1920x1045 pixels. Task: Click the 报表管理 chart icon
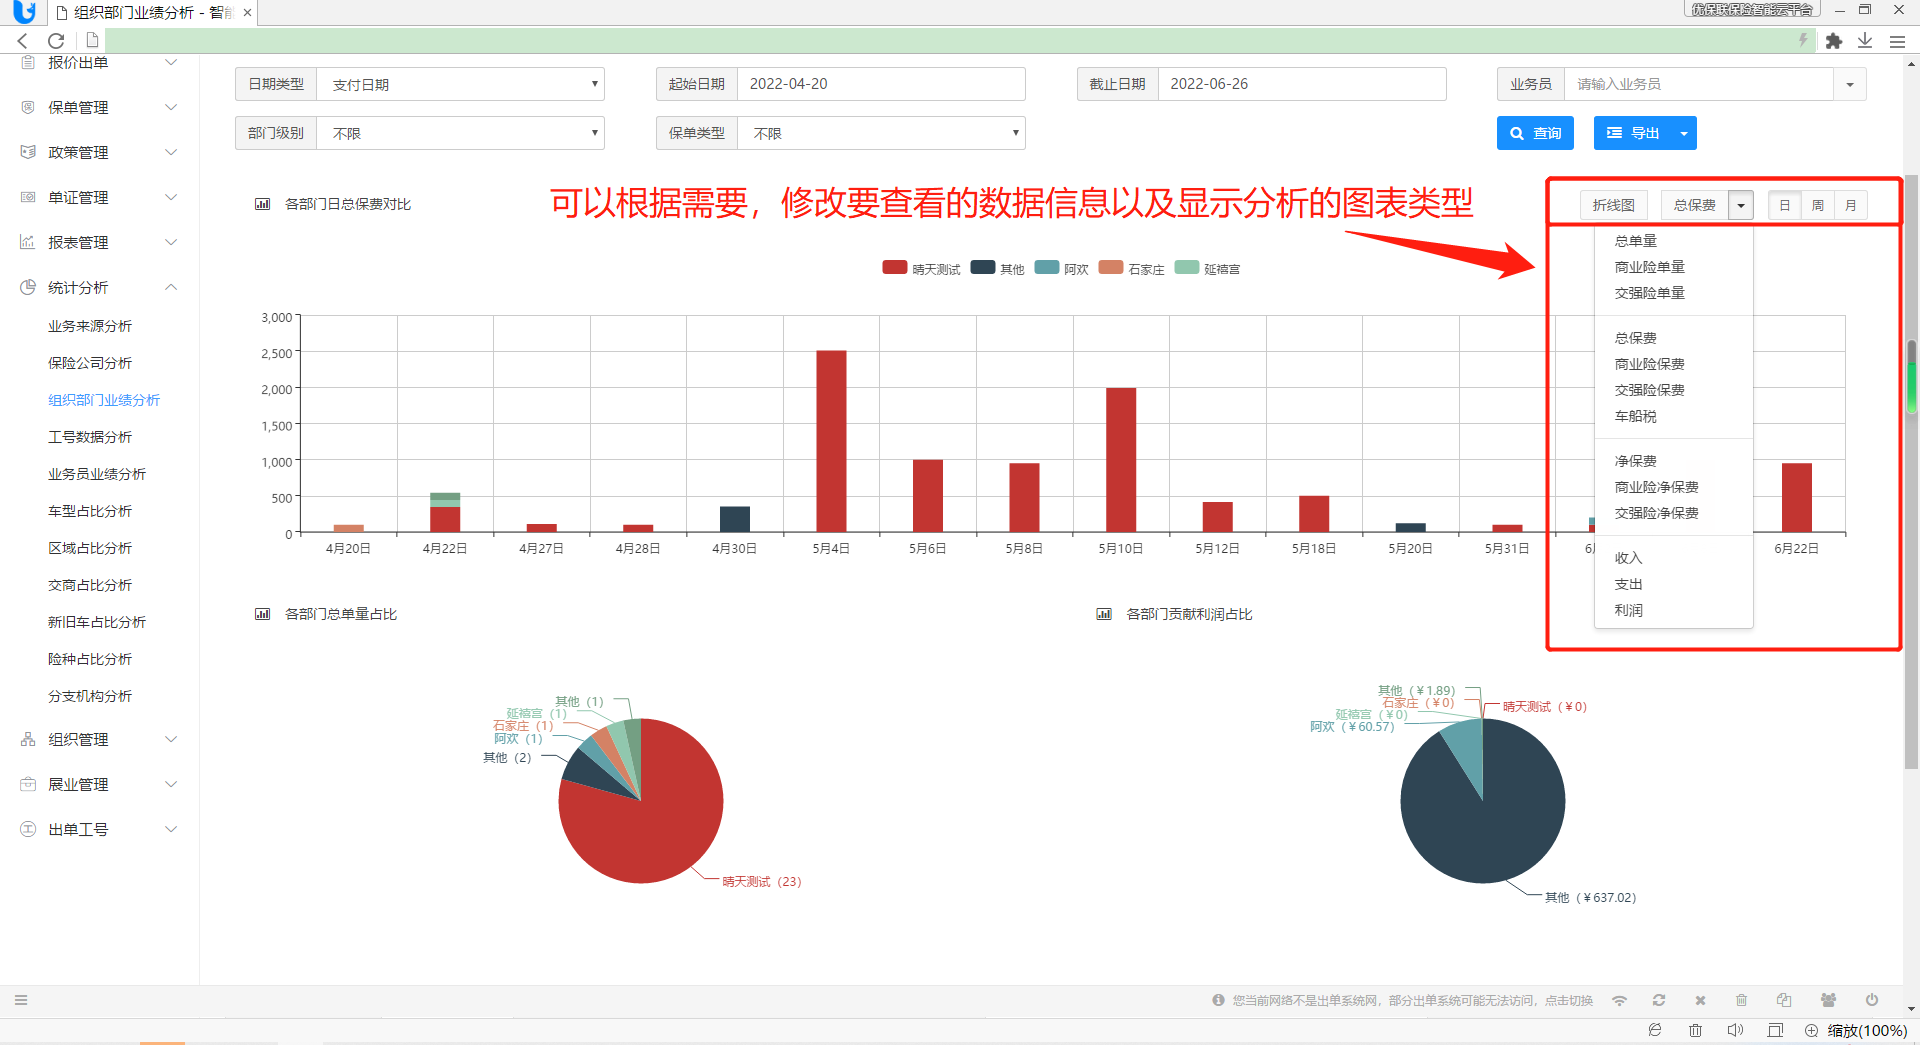pyautogui.click(x=28, y=242)
